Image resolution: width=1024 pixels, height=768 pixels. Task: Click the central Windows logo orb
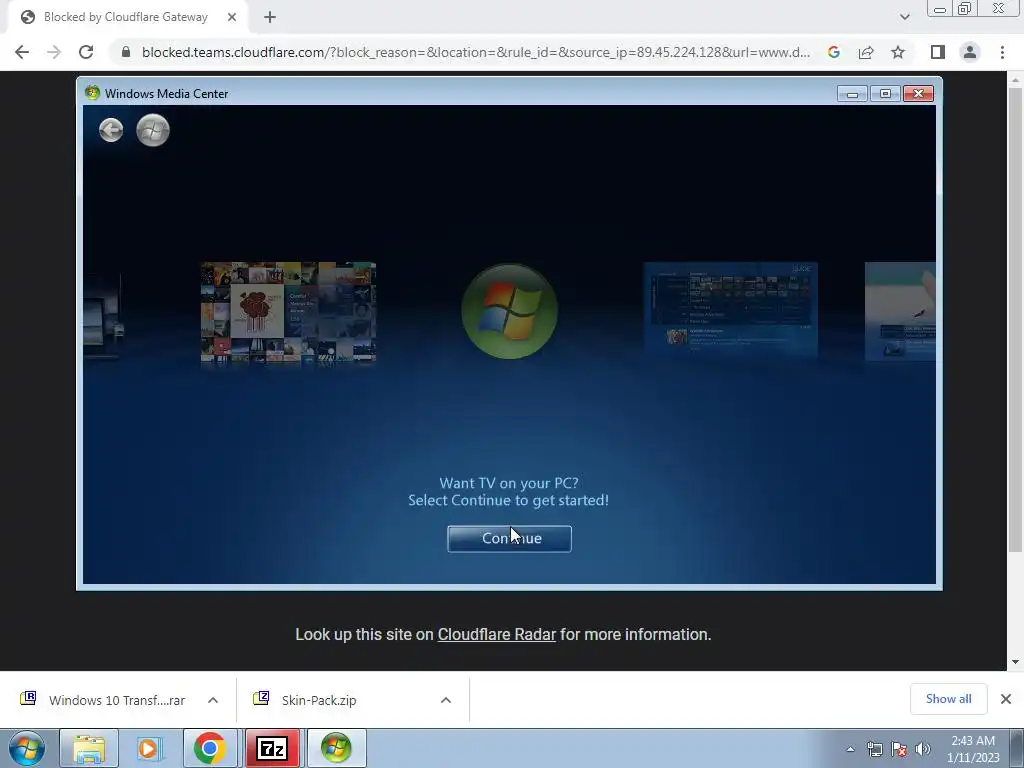pos(509,311)
